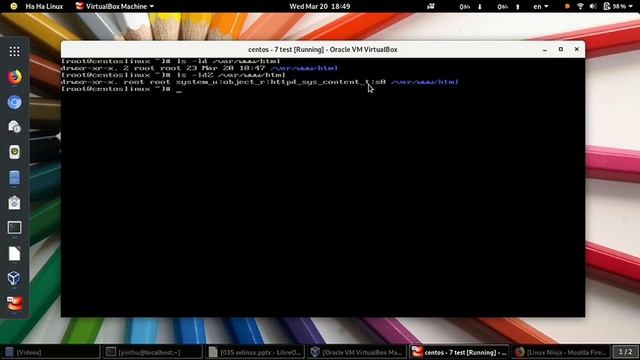
Task: Switch to the Videos taskbar window
Action: [51, 352]
